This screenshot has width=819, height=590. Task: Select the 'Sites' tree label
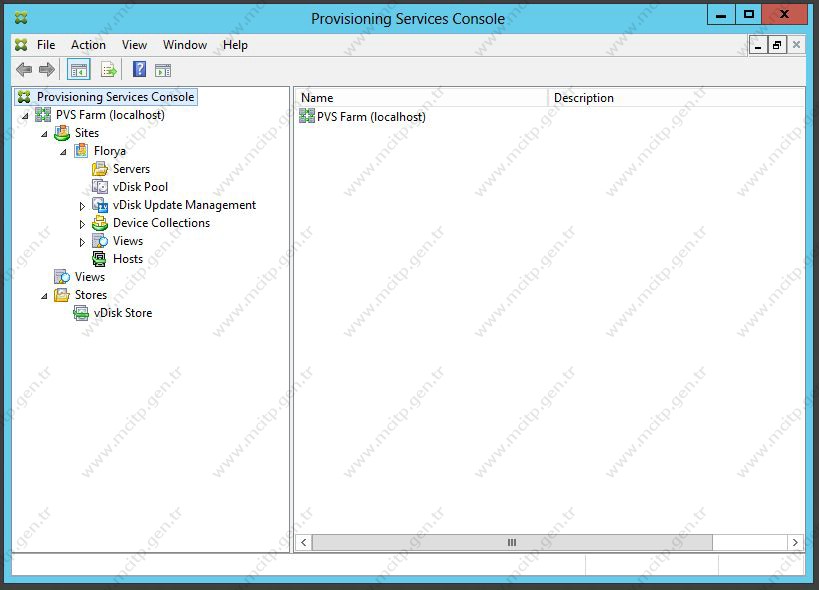(x=87, y=133)
